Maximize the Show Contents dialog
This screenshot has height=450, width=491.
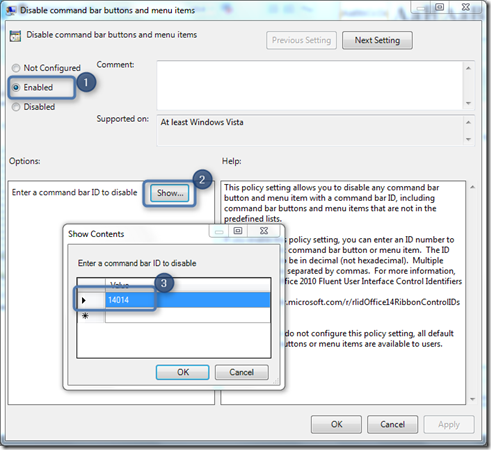(238, 231)
